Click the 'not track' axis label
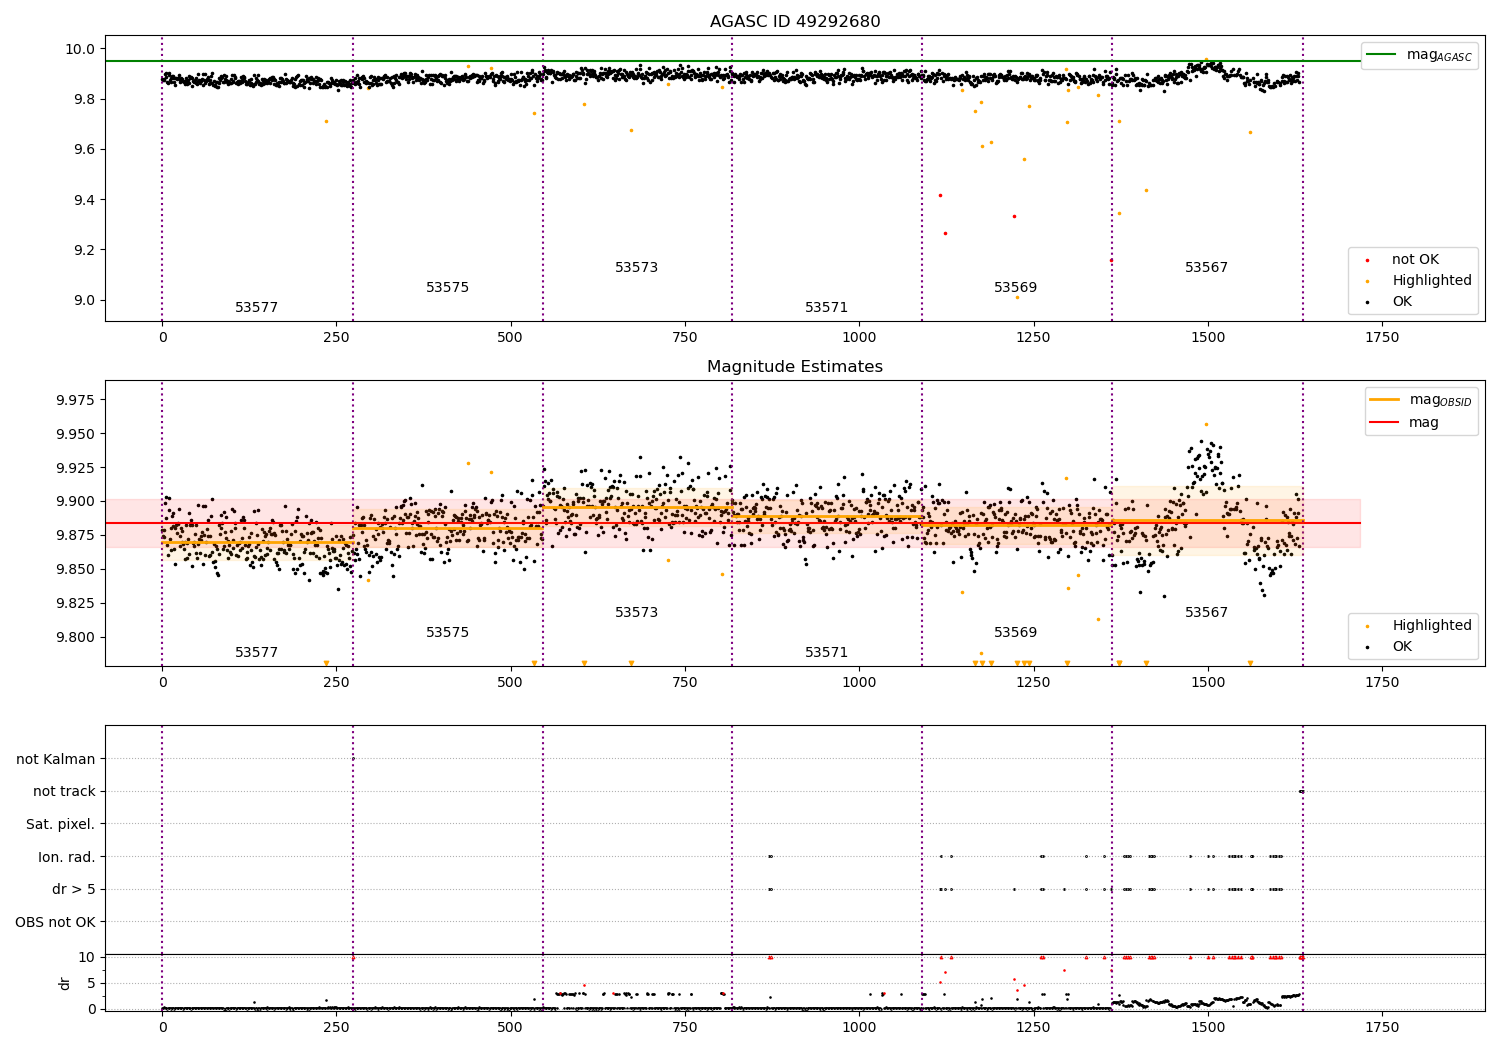Image resolution: width=1500 pixels, height=1050 pixels. pyautogui.click(x=64, y=792)
